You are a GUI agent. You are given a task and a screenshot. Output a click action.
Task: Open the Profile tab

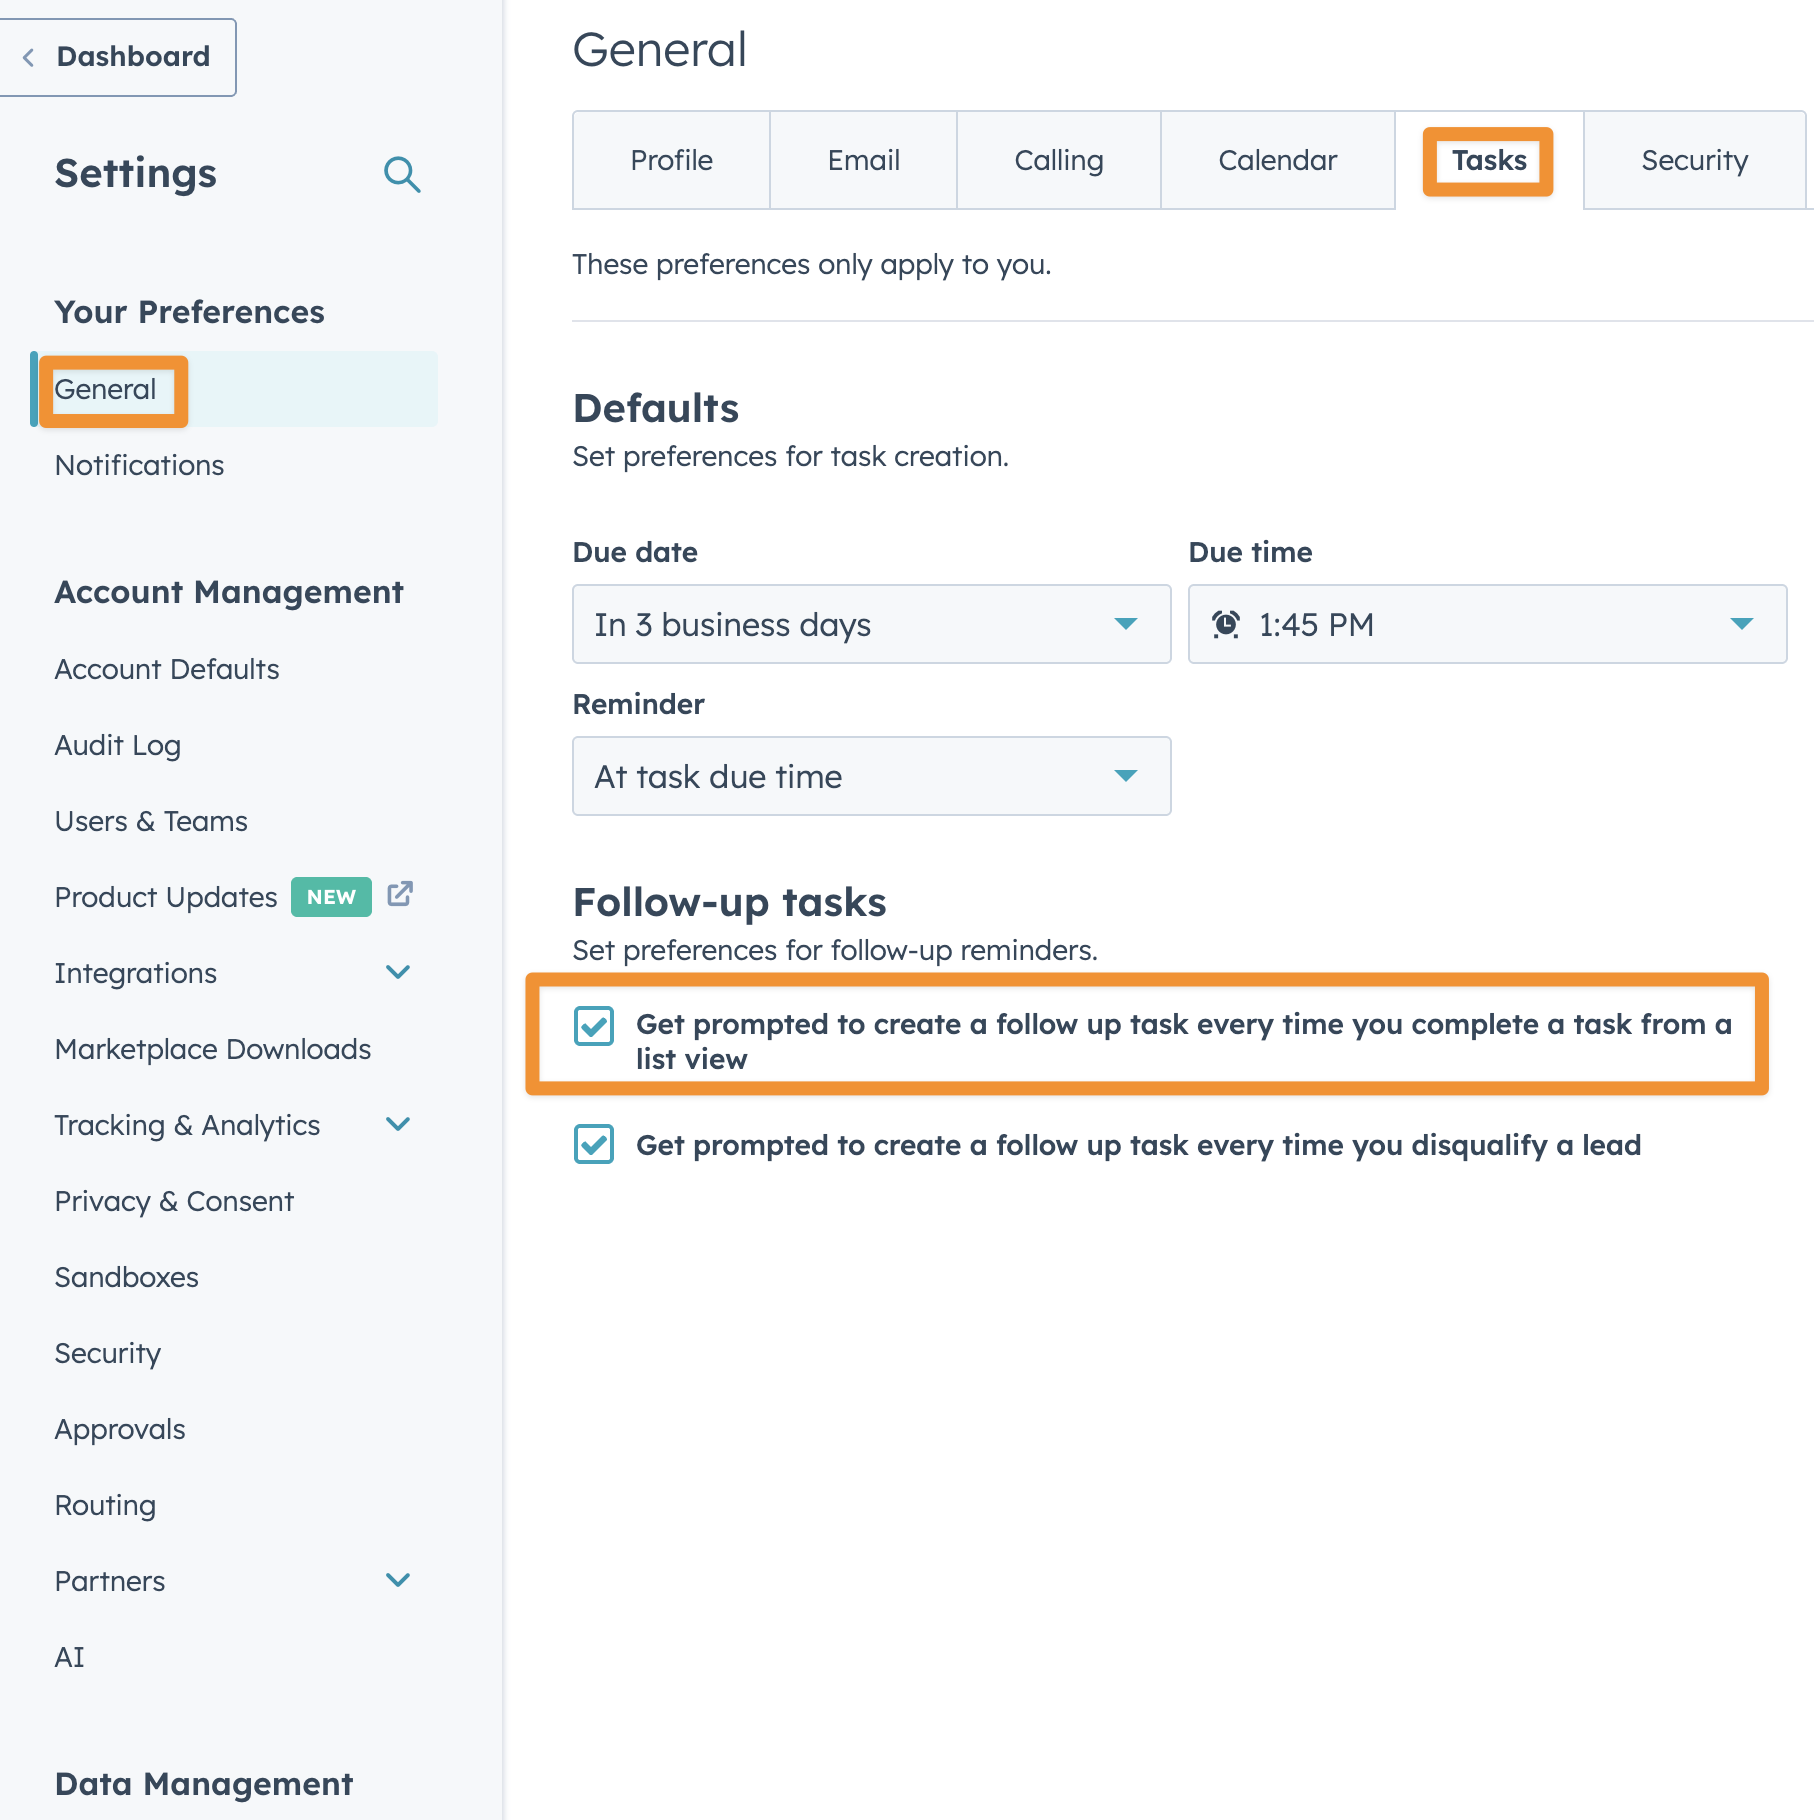click(x=671, y=161)
